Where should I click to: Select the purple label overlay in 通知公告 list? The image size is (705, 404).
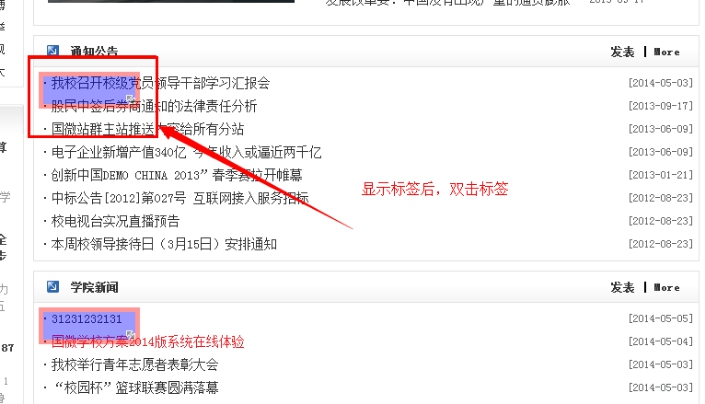[89, 90]
